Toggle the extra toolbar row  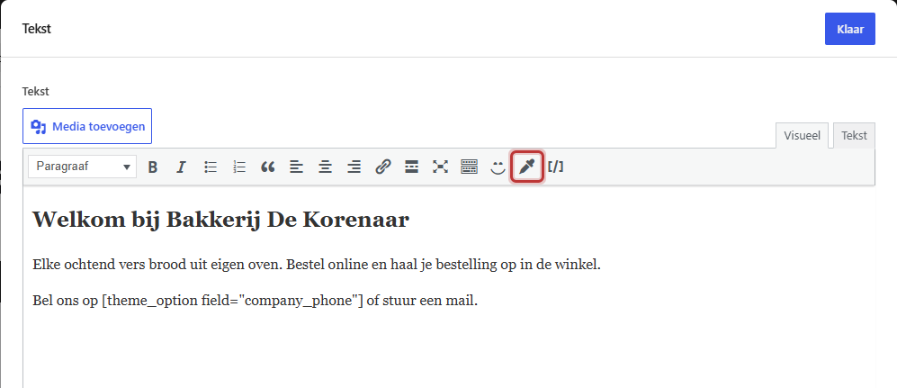point(469,167)
